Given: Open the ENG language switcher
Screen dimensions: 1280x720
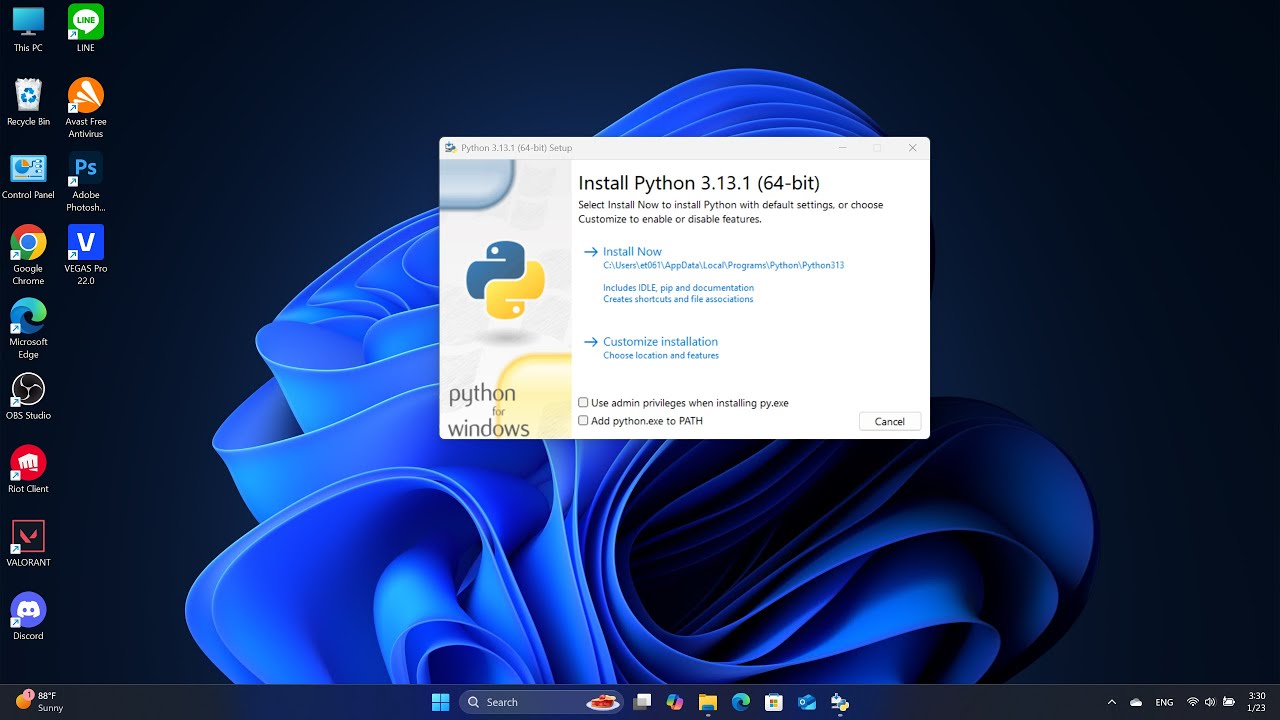Looking at the screenshot, I should pyautogui.click(x=1164, y=702).
